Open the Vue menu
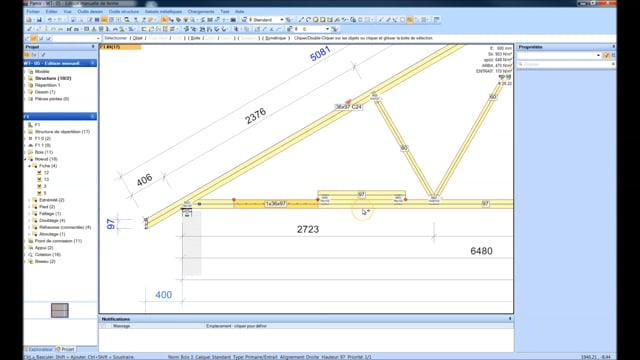The height and width of the screenshot is (360, 640). [x=67, y=11]
